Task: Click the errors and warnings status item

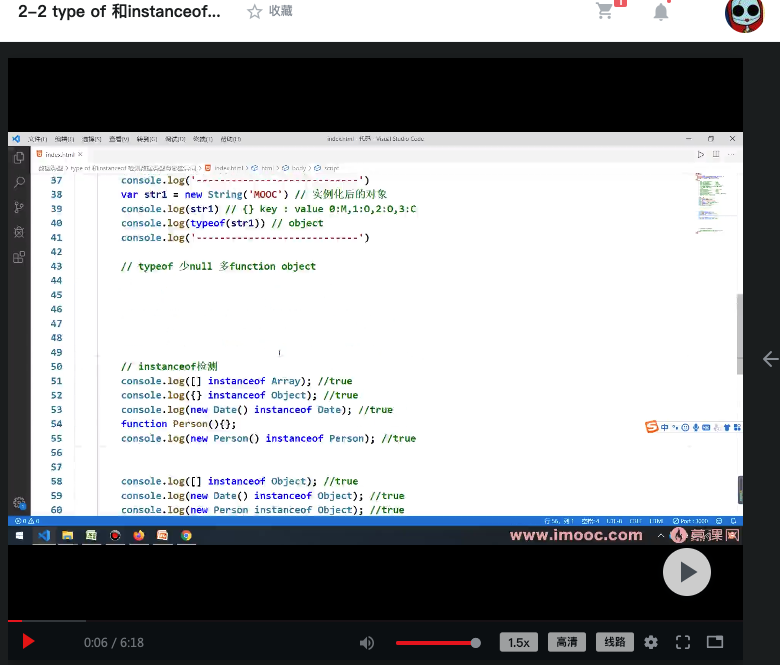Action: pyautogui.click(x=27, y=521)
